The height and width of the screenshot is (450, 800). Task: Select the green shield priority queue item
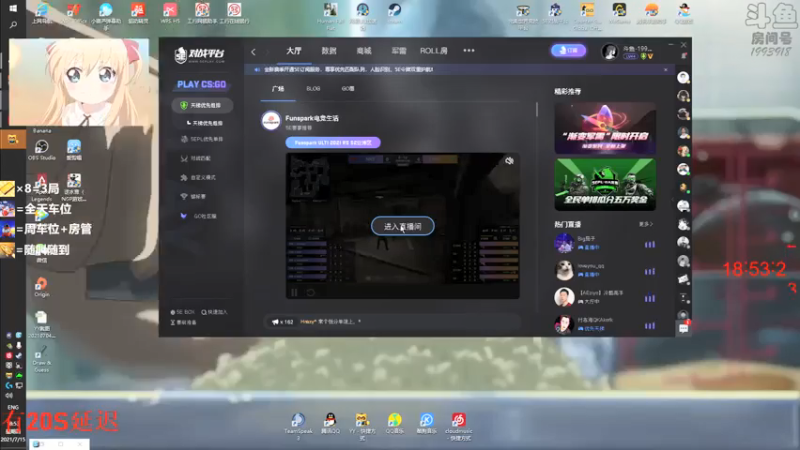coord(202,105)
